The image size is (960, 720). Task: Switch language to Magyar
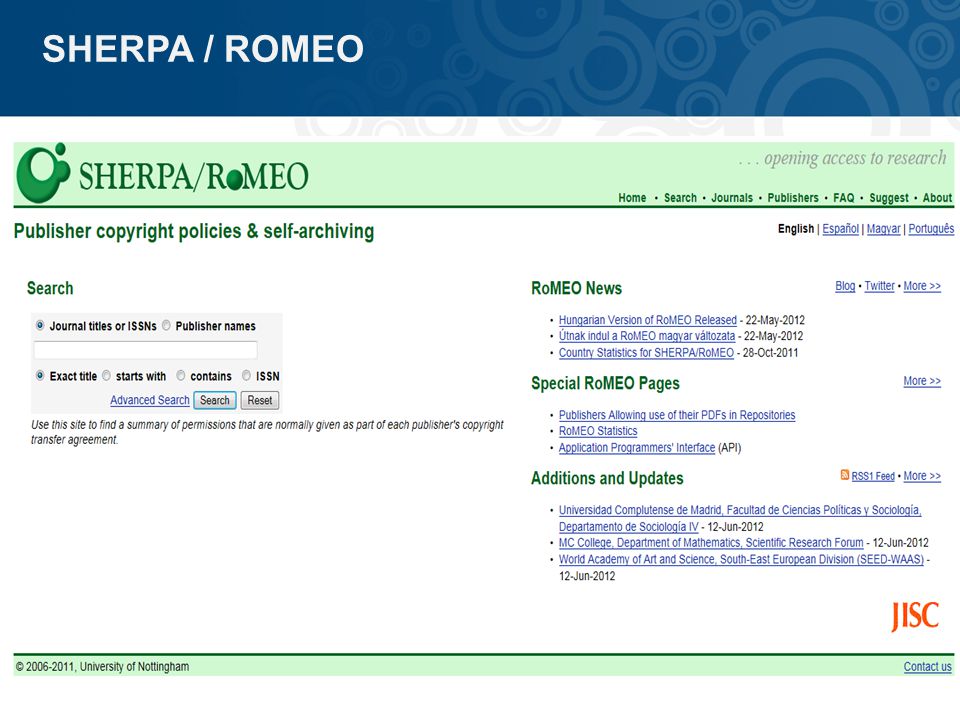(883, 228)
